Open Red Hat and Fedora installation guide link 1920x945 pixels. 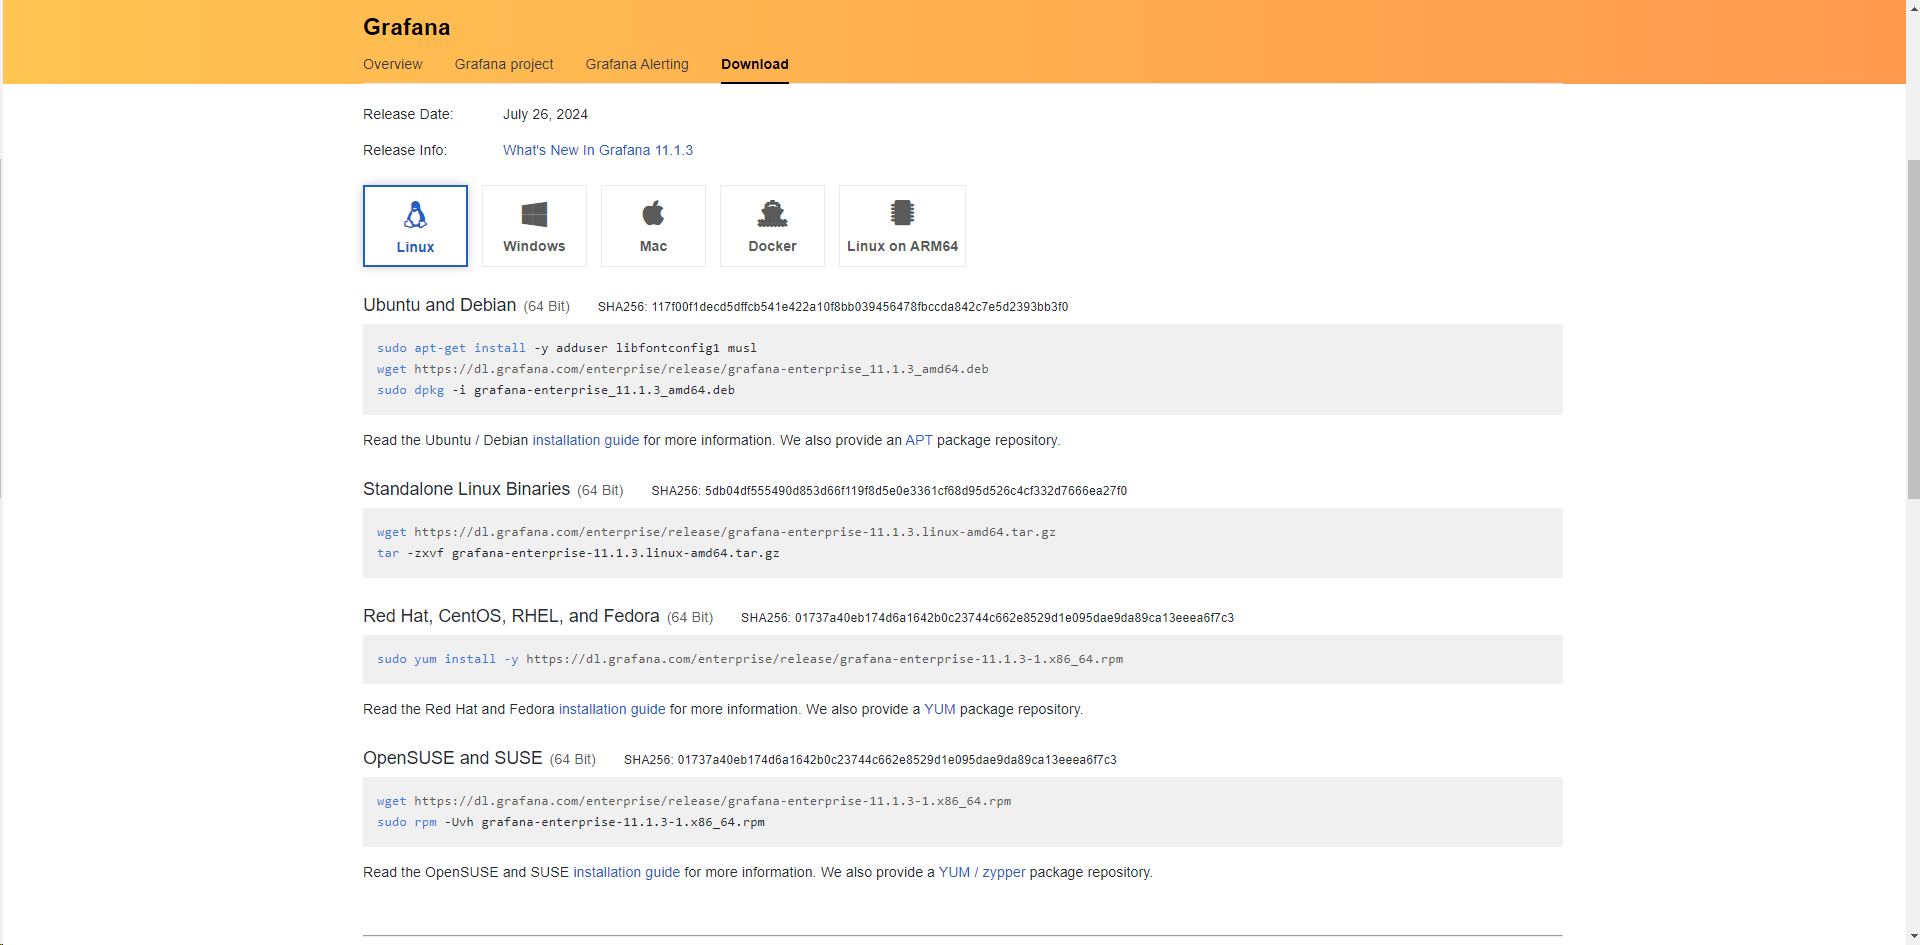pos(612,709)
